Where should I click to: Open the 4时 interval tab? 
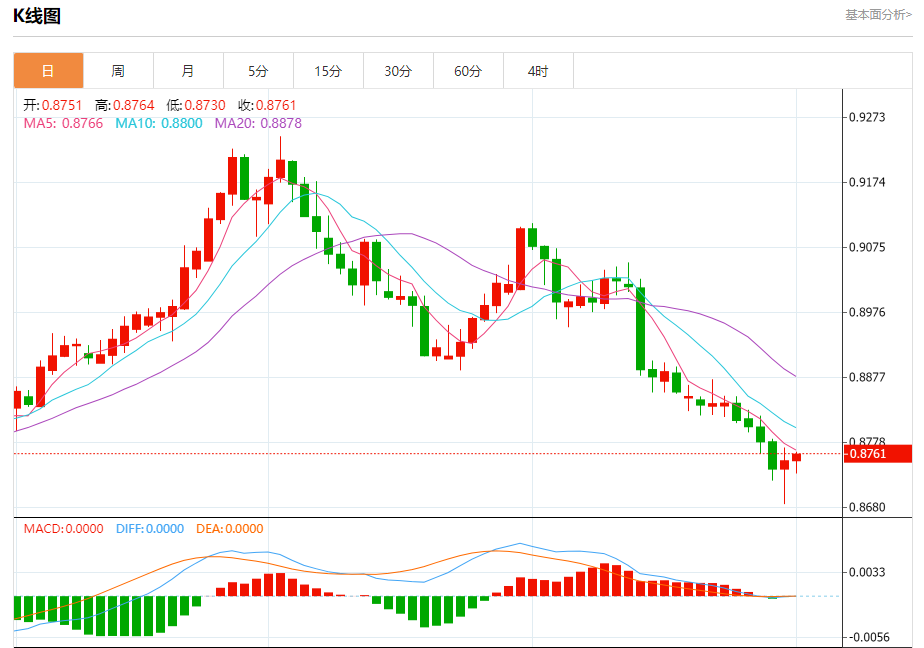tap(538, 71)
